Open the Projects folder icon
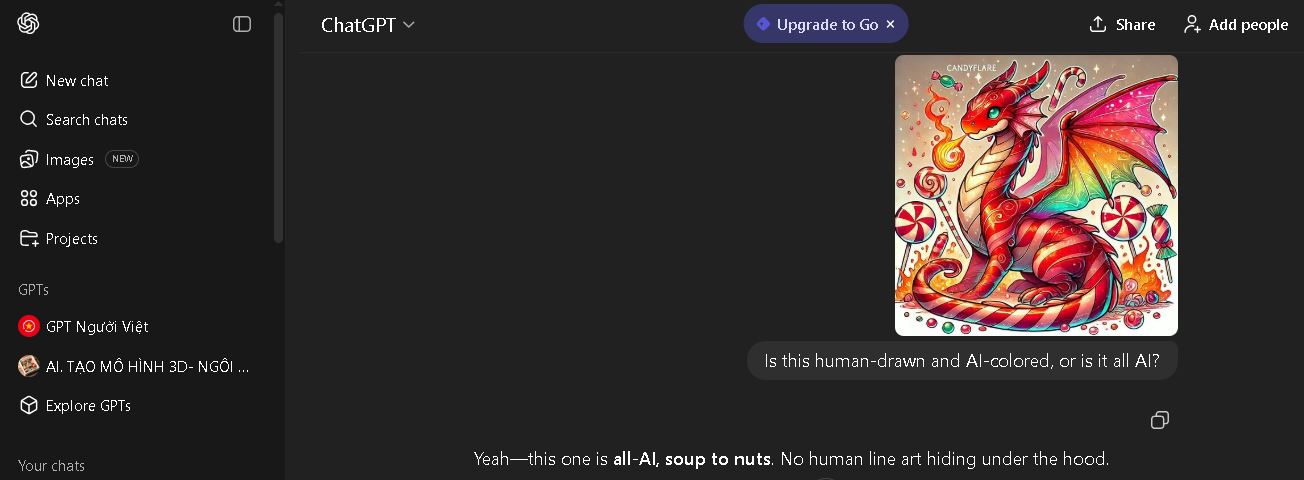The image size is (1304, 480). (28, 238)
